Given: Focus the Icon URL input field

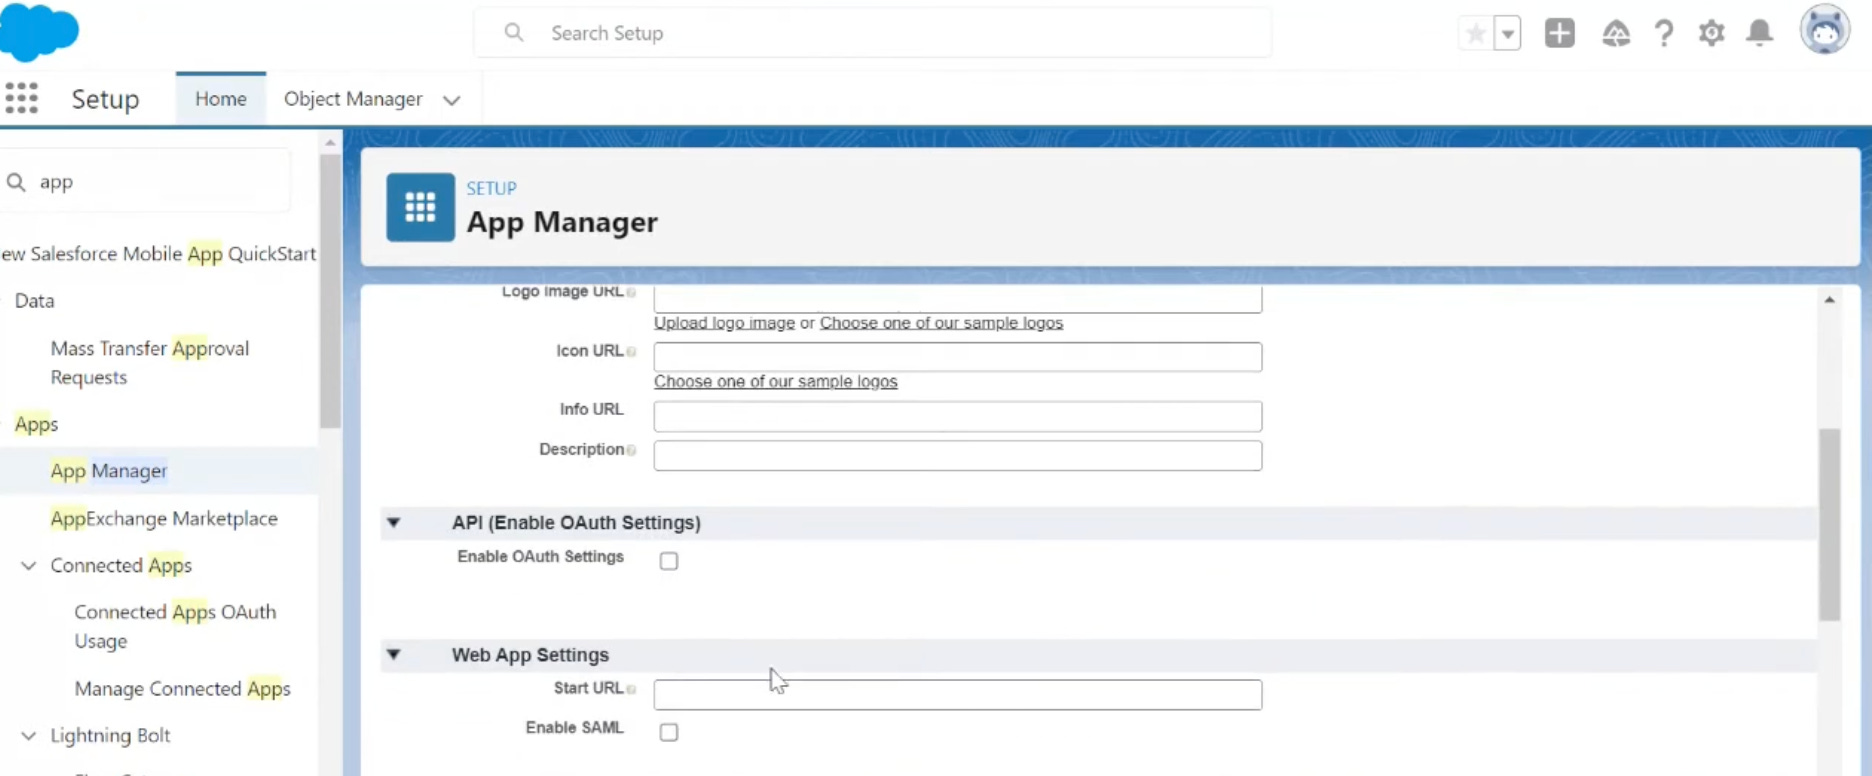Looking at the screenshot, I should click(958, 357).
